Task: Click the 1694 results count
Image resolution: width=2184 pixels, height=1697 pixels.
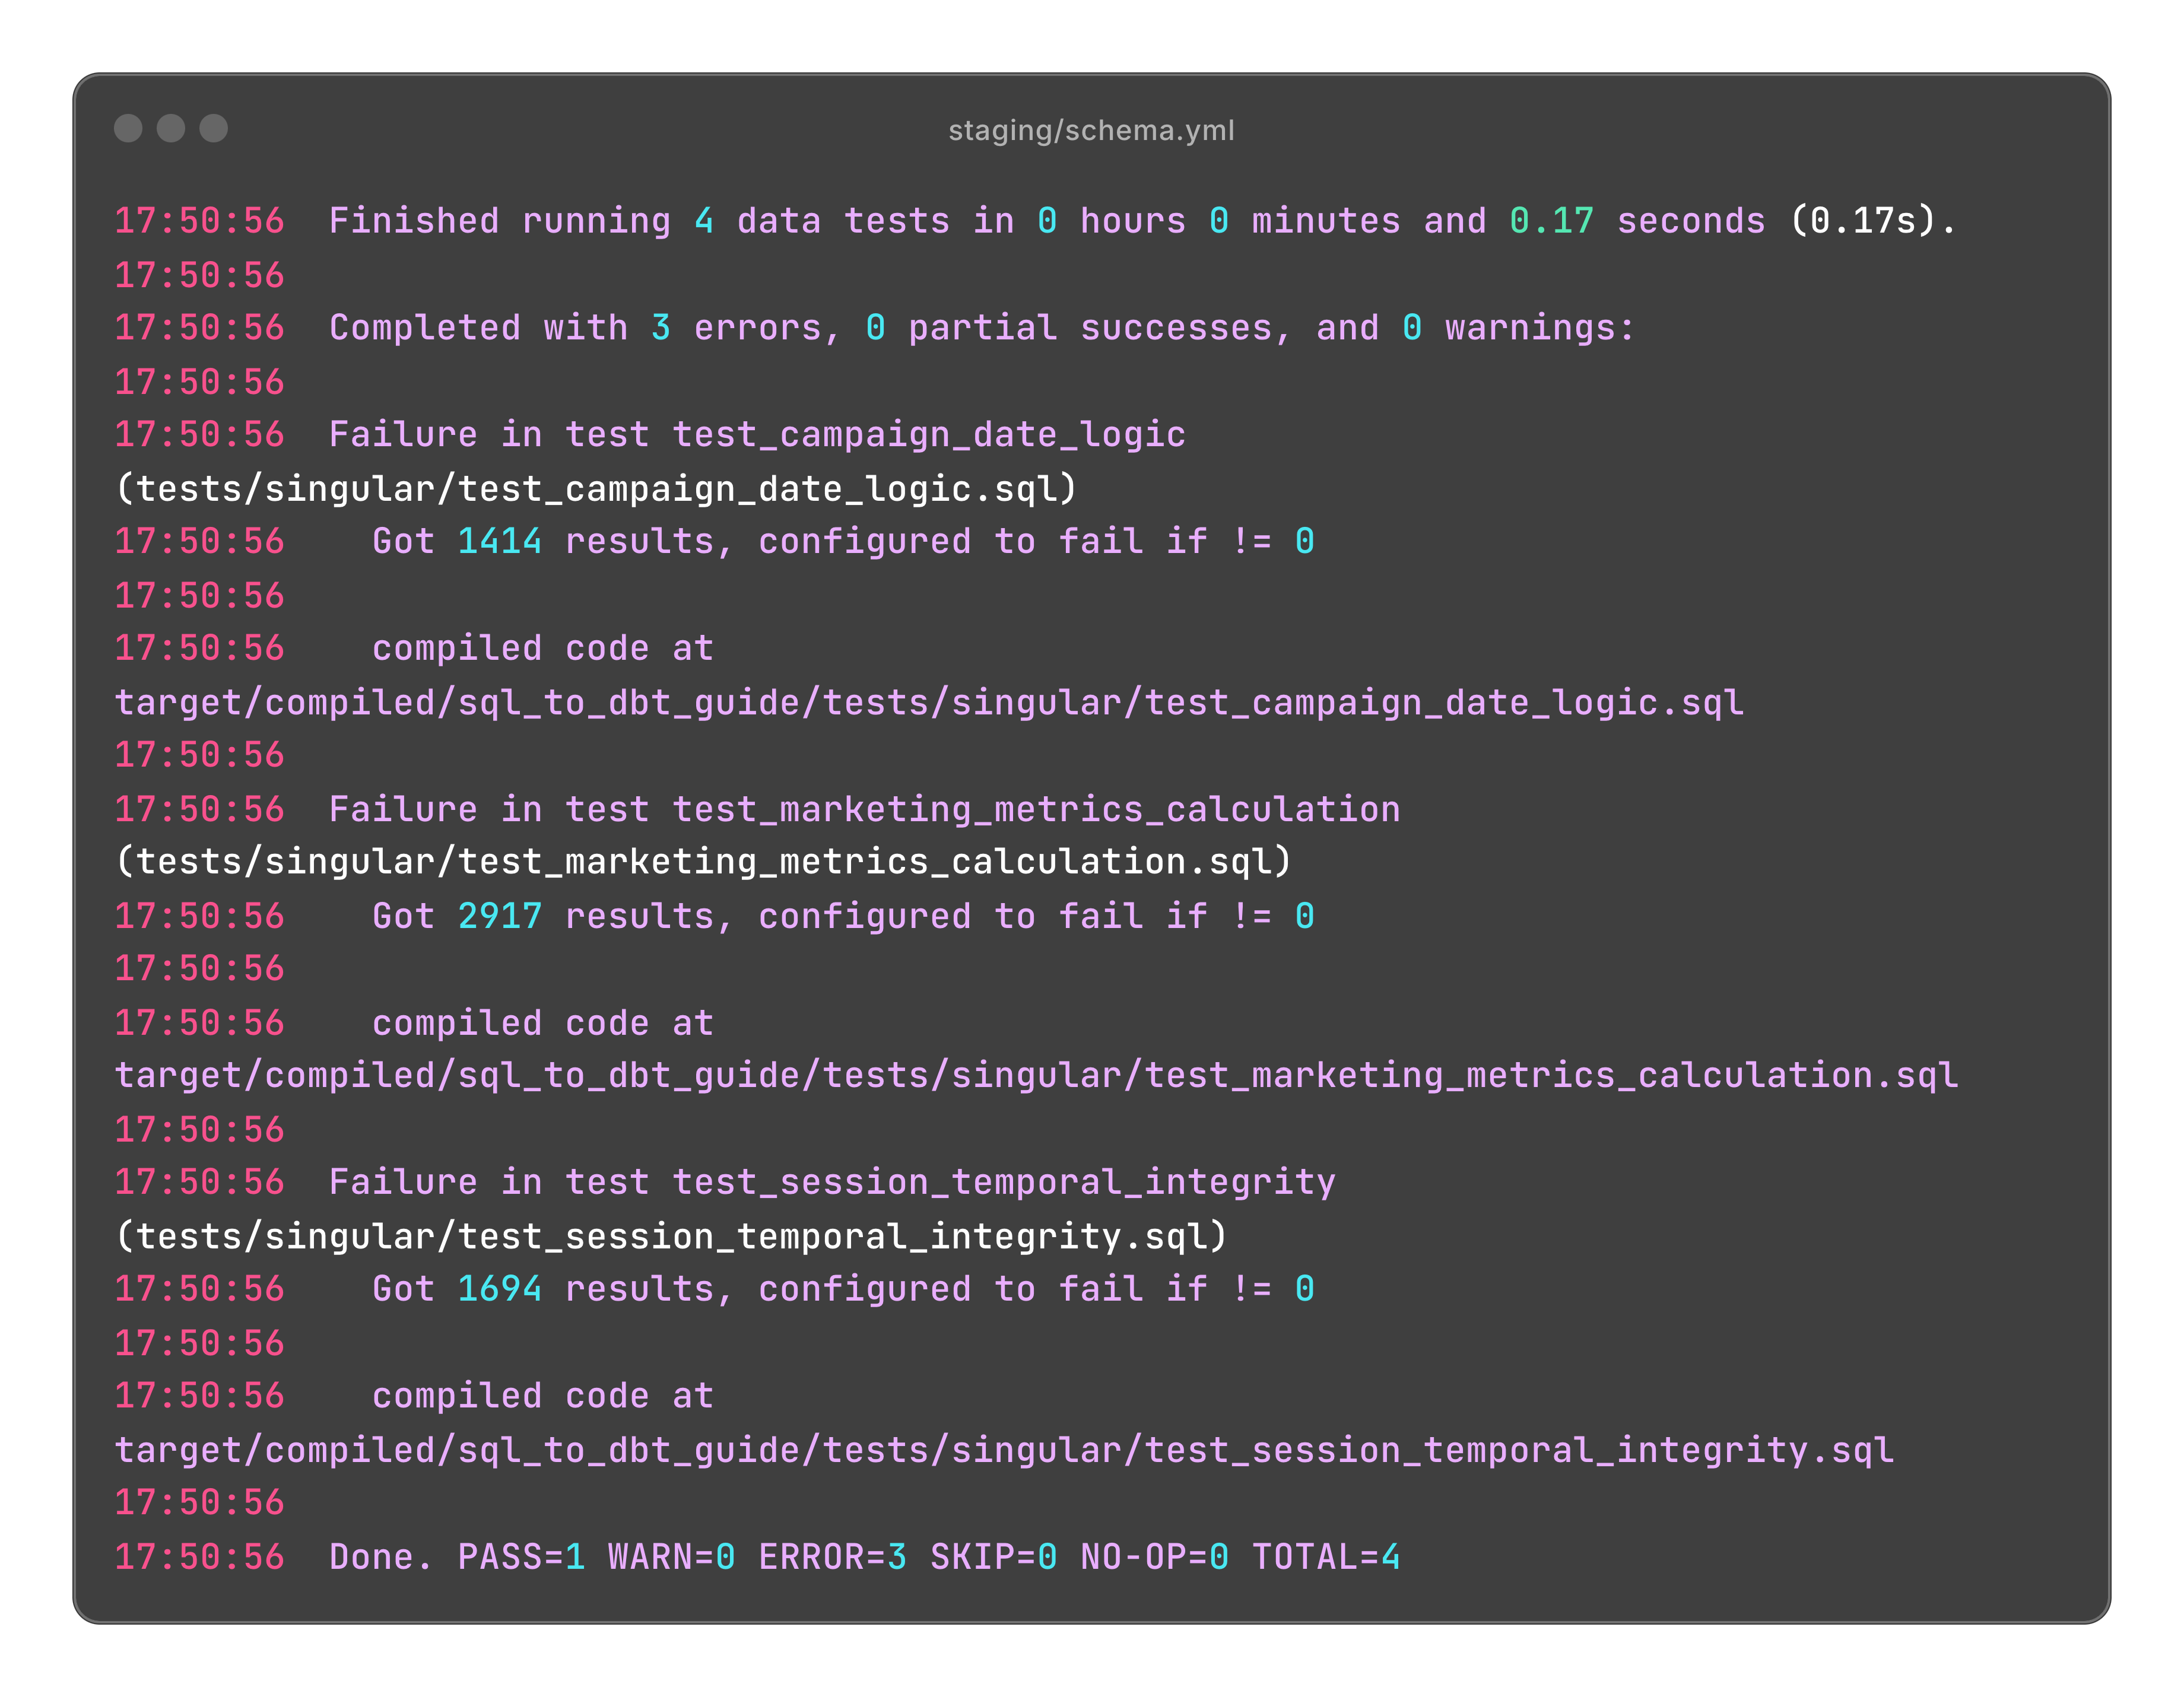Action: click(499, 1290)
